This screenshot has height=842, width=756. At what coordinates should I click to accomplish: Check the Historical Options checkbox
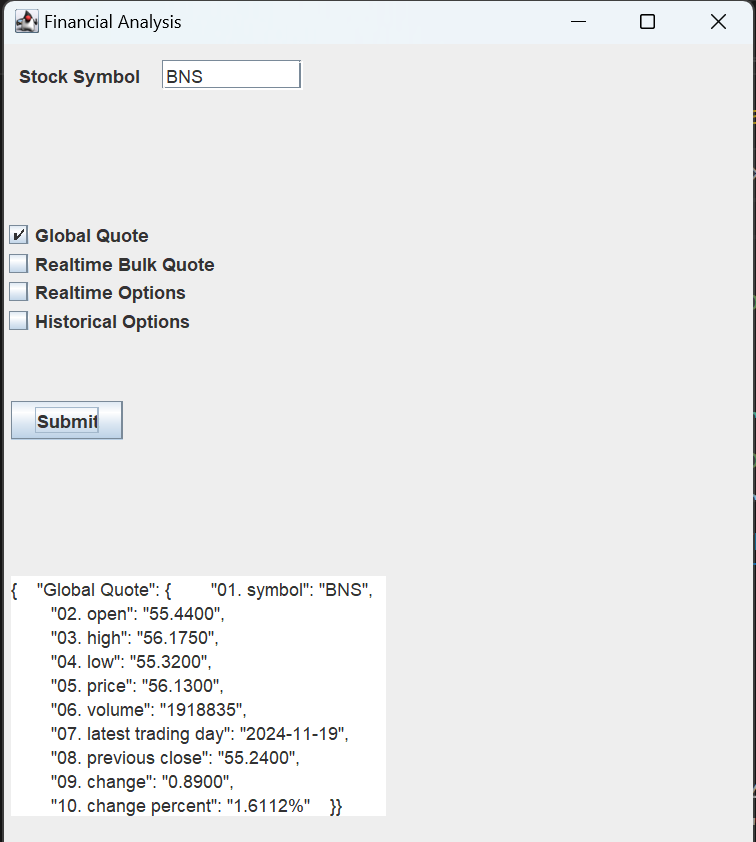point(18,321)
